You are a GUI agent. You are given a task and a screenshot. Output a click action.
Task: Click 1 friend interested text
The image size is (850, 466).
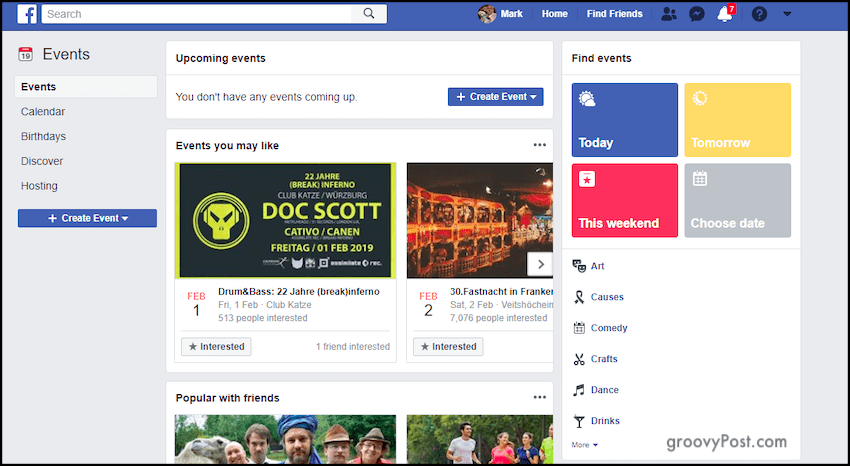353,347
